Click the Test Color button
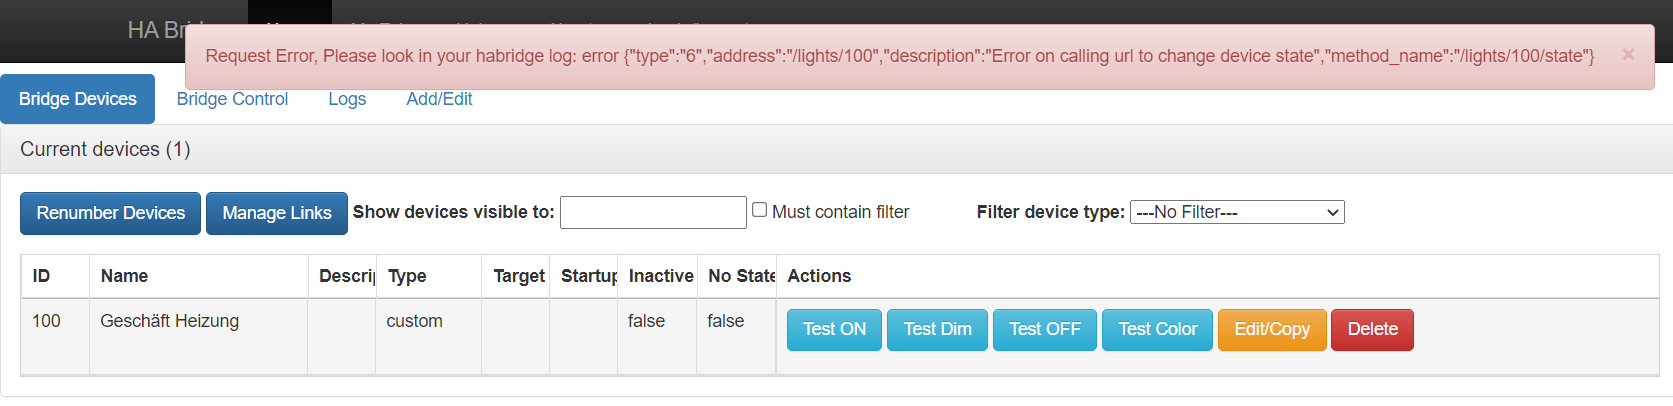Image resolution: width=1673 pixels, height=406 pixels. (1157, 329)
